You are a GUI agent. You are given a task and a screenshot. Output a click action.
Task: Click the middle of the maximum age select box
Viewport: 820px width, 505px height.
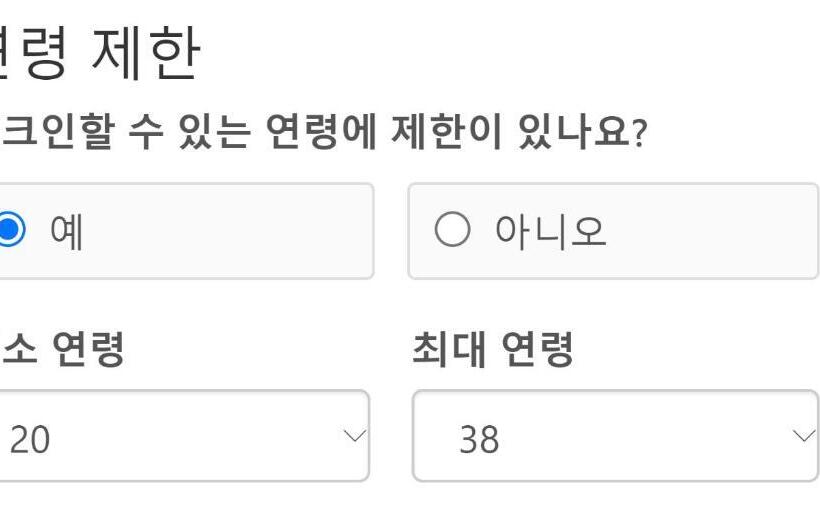click(614, 436)
